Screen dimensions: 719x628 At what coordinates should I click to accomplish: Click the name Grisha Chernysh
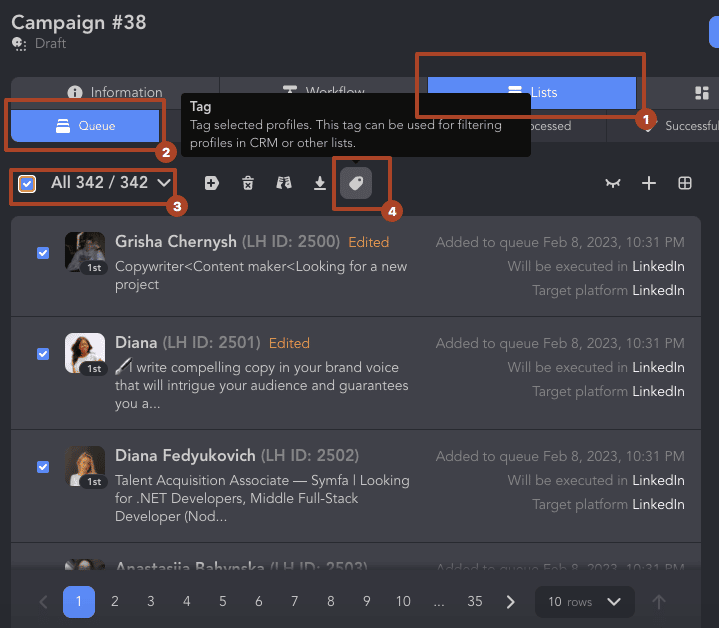[176, 242]
